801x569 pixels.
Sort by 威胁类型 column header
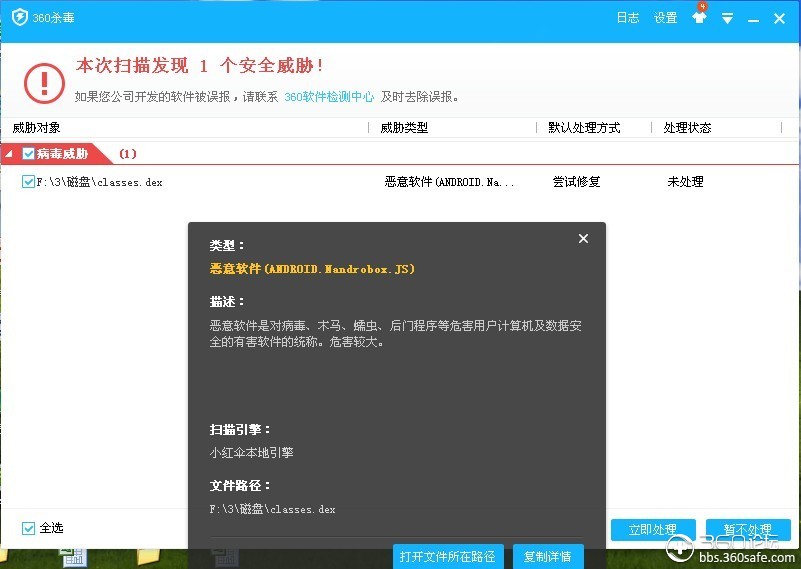pos(404,127)
